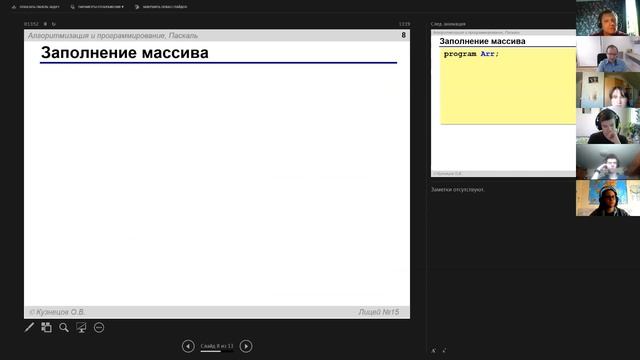Screen dimensions: 640x360
Task: Pause the presentation timer
Action: [45, 24]
